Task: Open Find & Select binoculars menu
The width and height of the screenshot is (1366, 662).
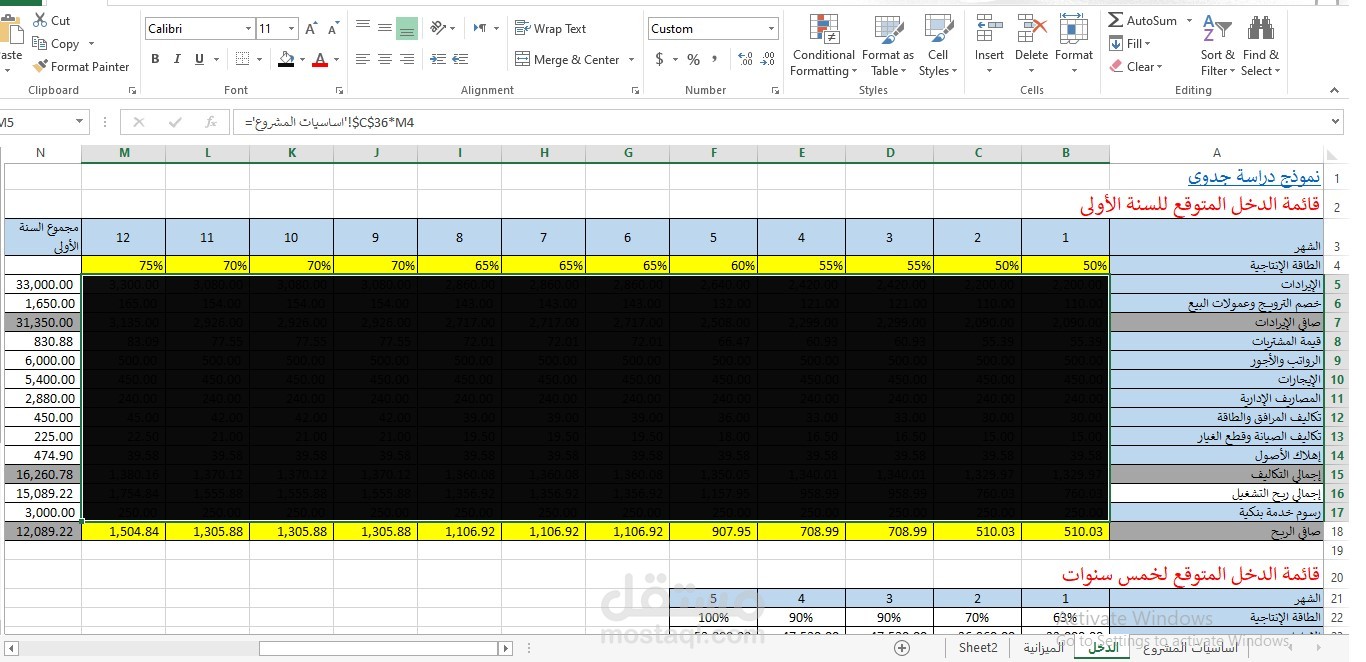Action: [1260, 46]
